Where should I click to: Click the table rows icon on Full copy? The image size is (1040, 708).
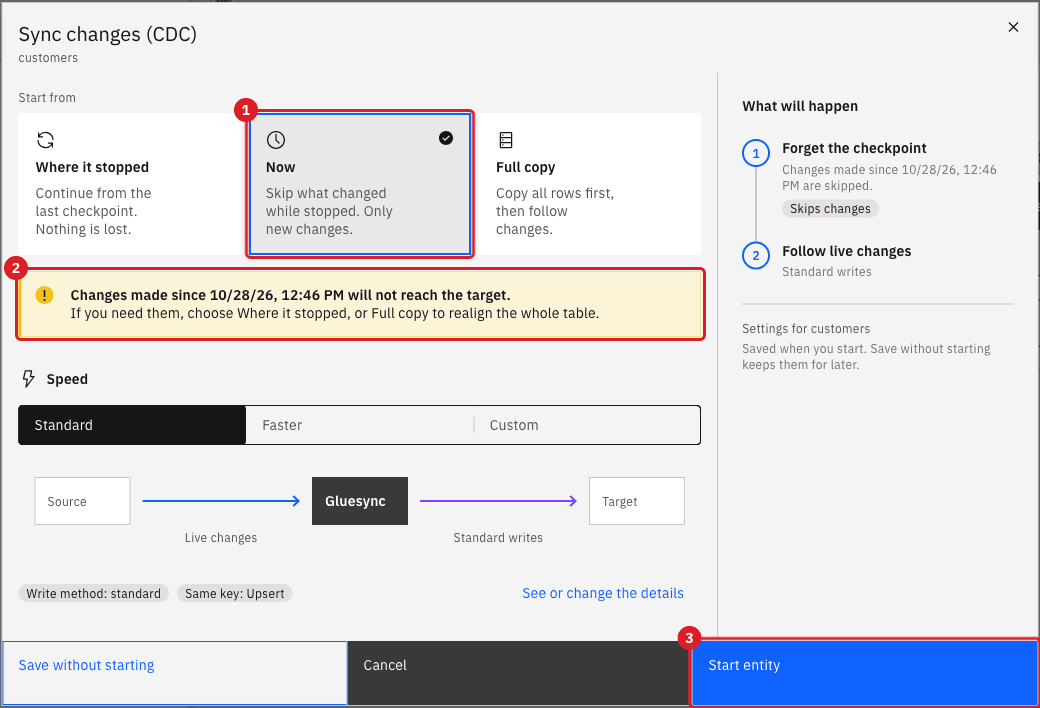(x=506, y=140)
